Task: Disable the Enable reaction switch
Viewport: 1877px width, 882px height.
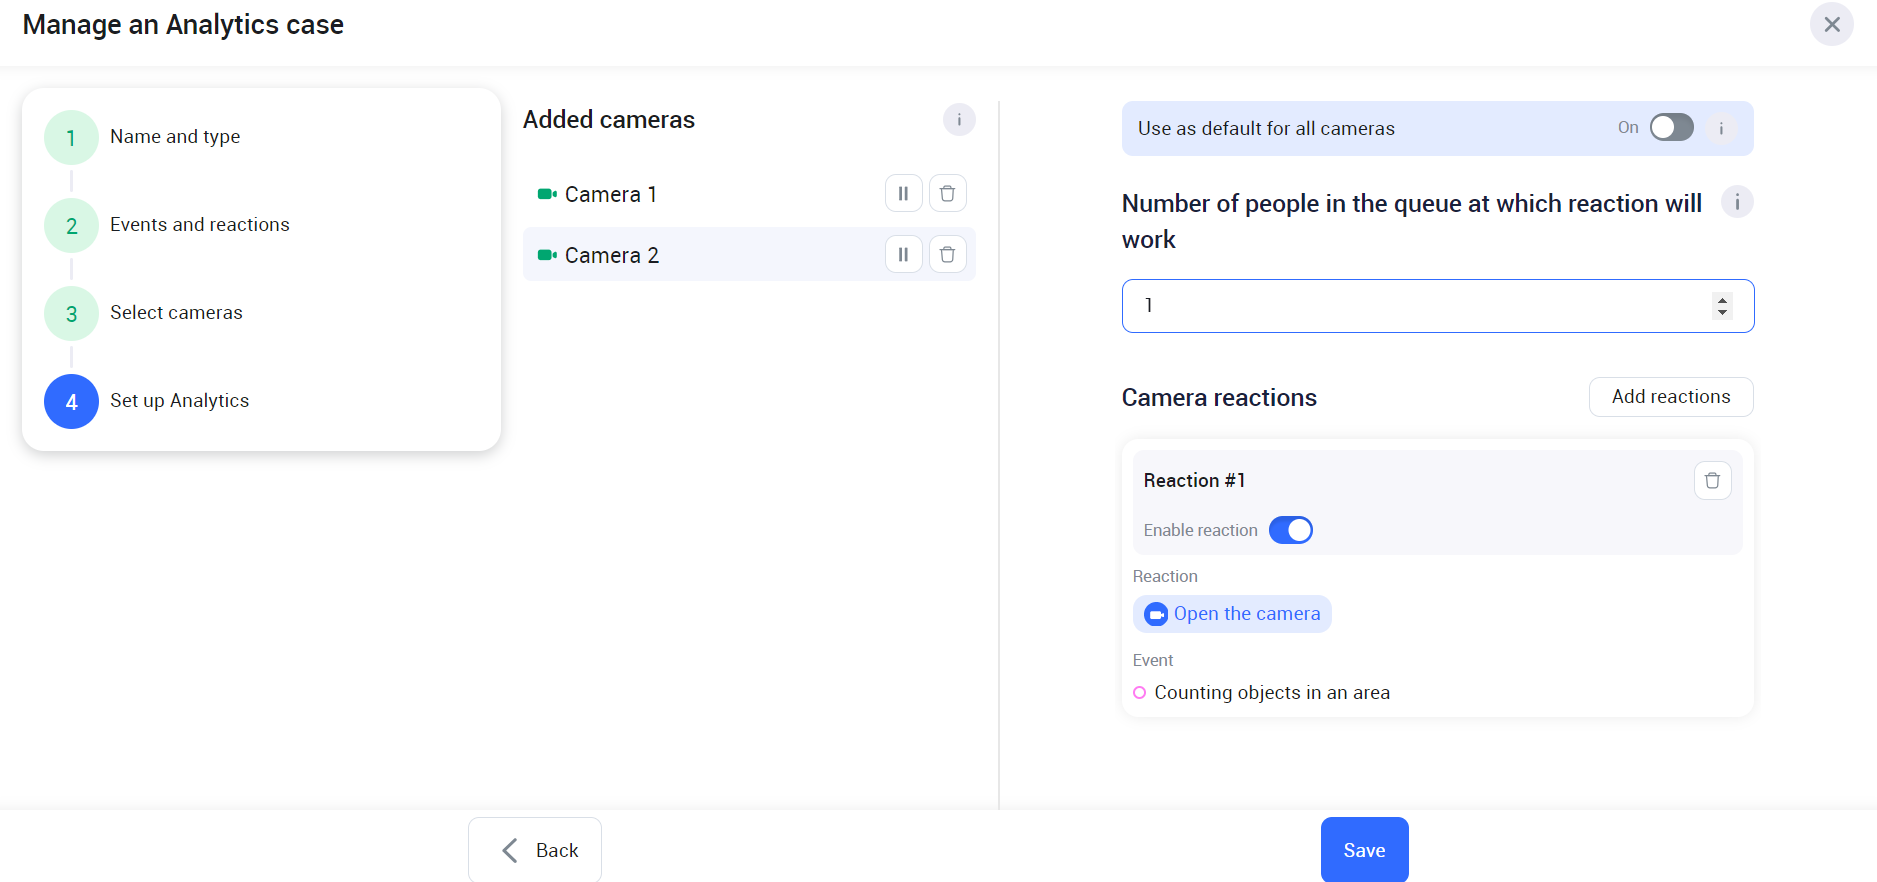Action: pyautogui.click(x=1290, y=530)
